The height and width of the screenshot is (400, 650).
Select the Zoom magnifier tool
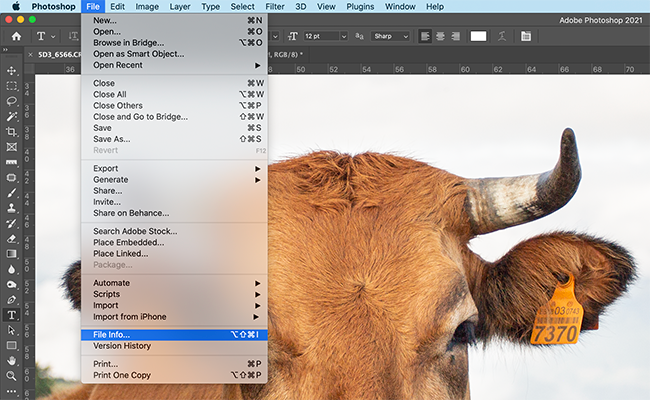12,376
